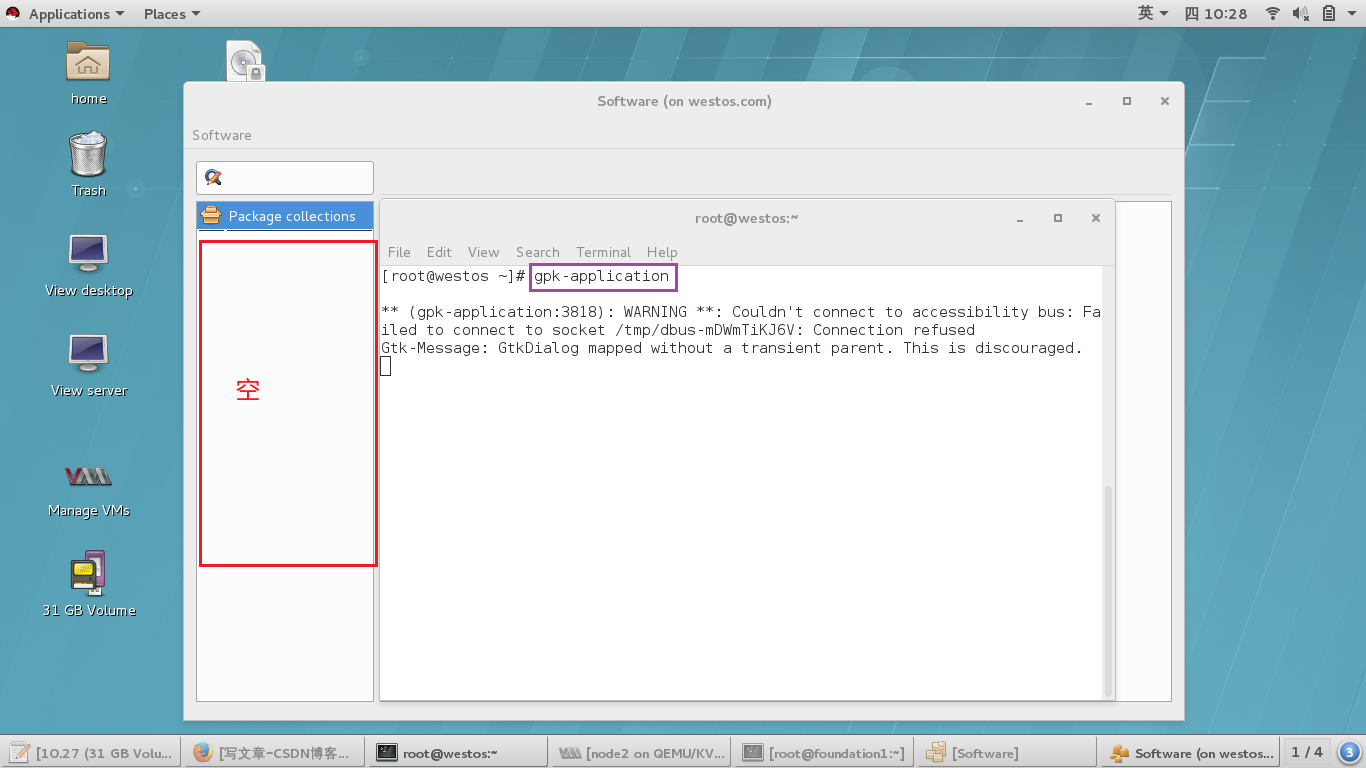Viewport: 1366px width, 768px height.
Task: Open the terminal Edit menu
Action: click(x=439, y=252)
